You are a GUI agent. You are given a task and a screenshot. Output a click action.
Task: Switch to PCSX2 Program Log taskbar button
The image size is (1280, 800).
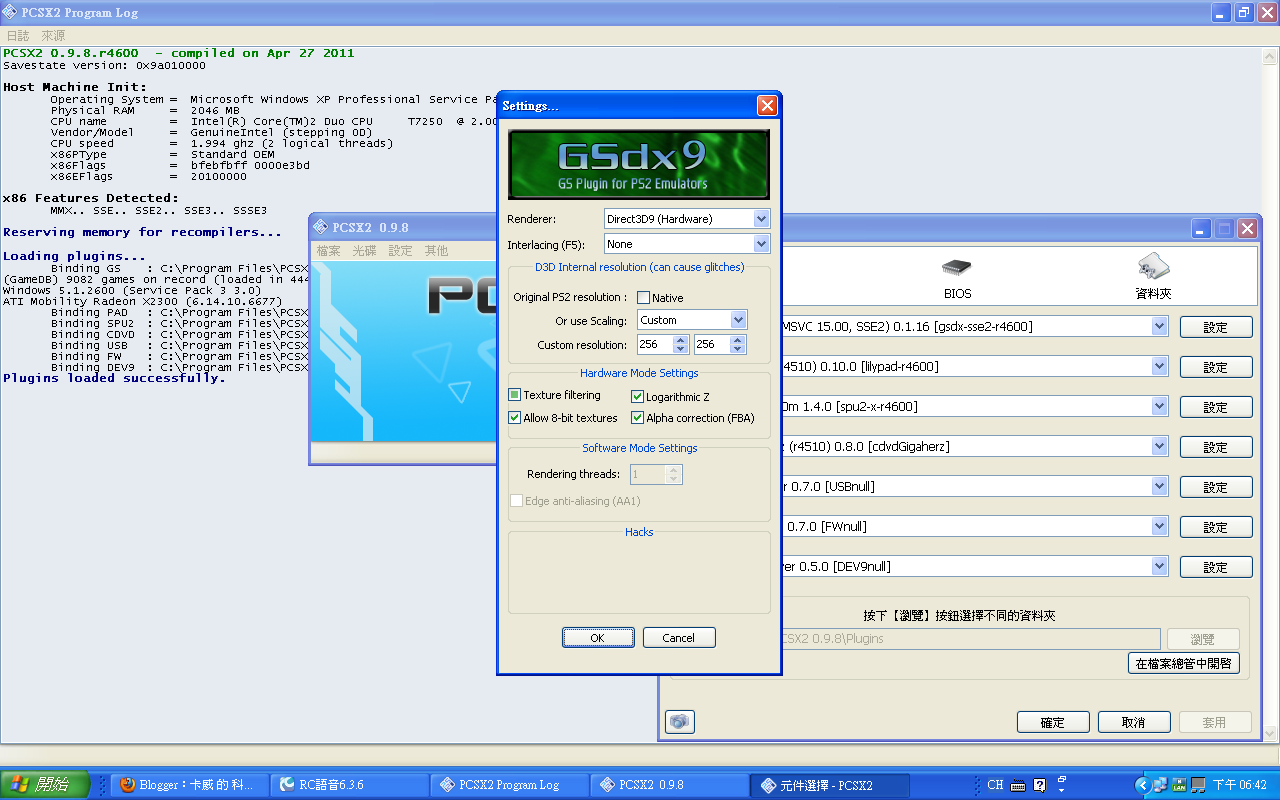click(x=510, y=785)
